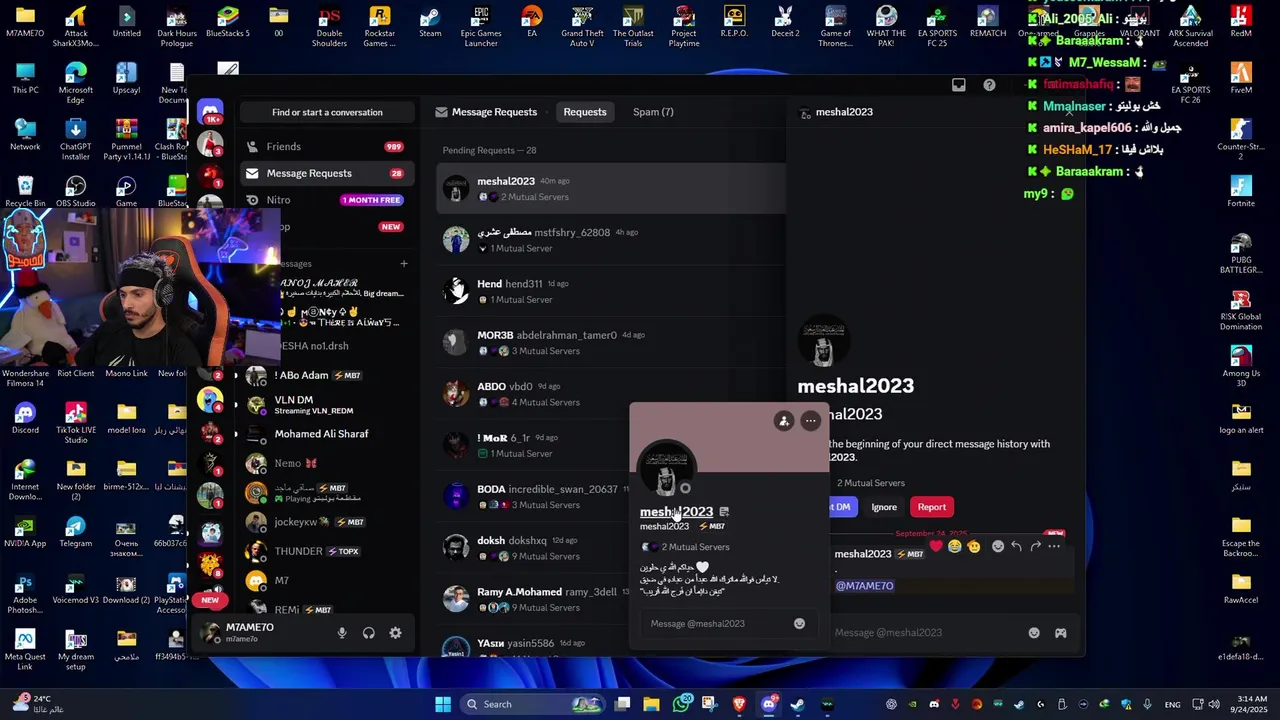Click @M7AME7O mention in message
Screen dimensions: 1280x720
864,586
